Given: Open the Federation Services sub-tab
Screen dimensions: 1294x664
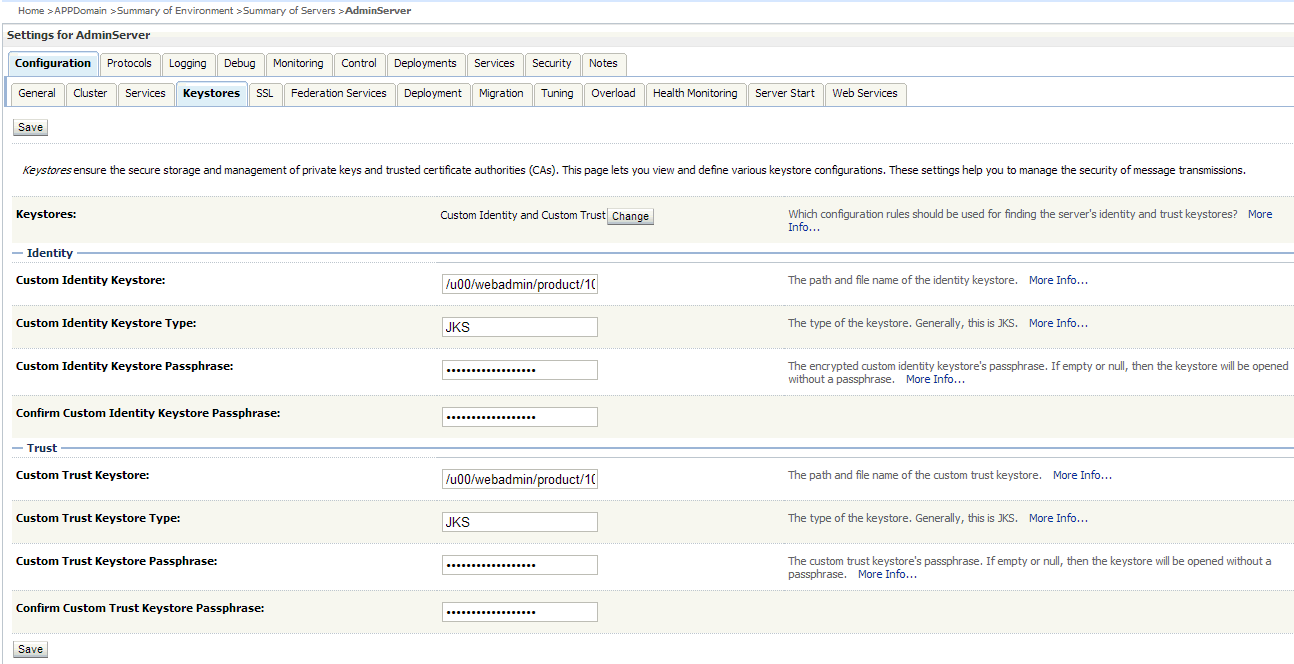Looking at the screenshot, I should click(339, 93).
